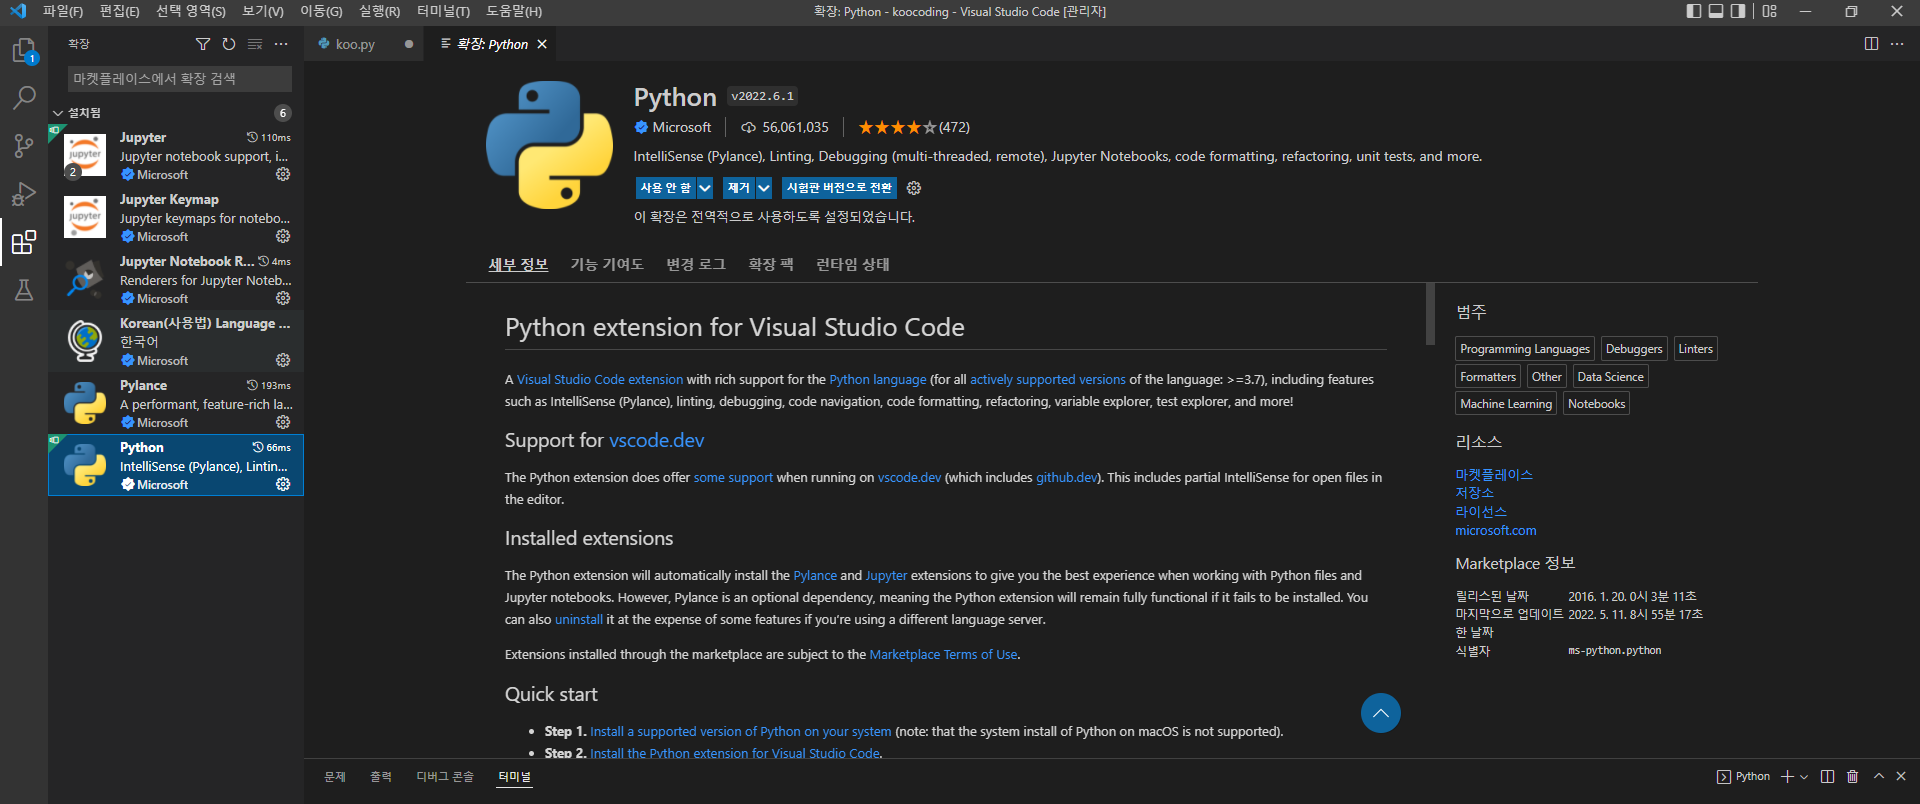The width and height of the screenshot is (1920, 804).
Task: Select the 런타임 상태 tab
Action: point(853,264)
